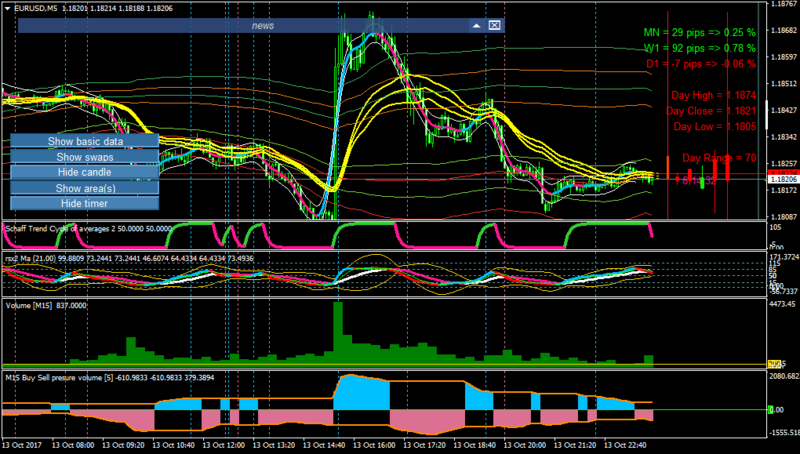Click the 13 Oct 22:40 time axis label

pos(625,445)
